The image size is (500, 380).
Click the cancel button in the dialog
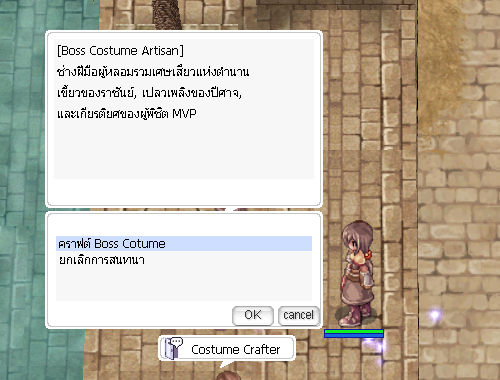click(299, 315)
